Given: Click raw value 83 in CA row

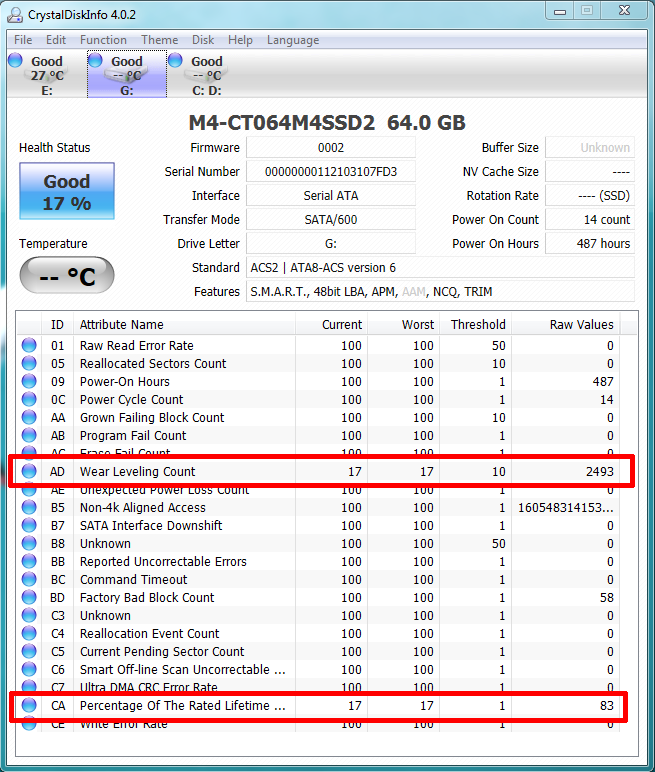Looking at the screenshot, I should 607,706.
